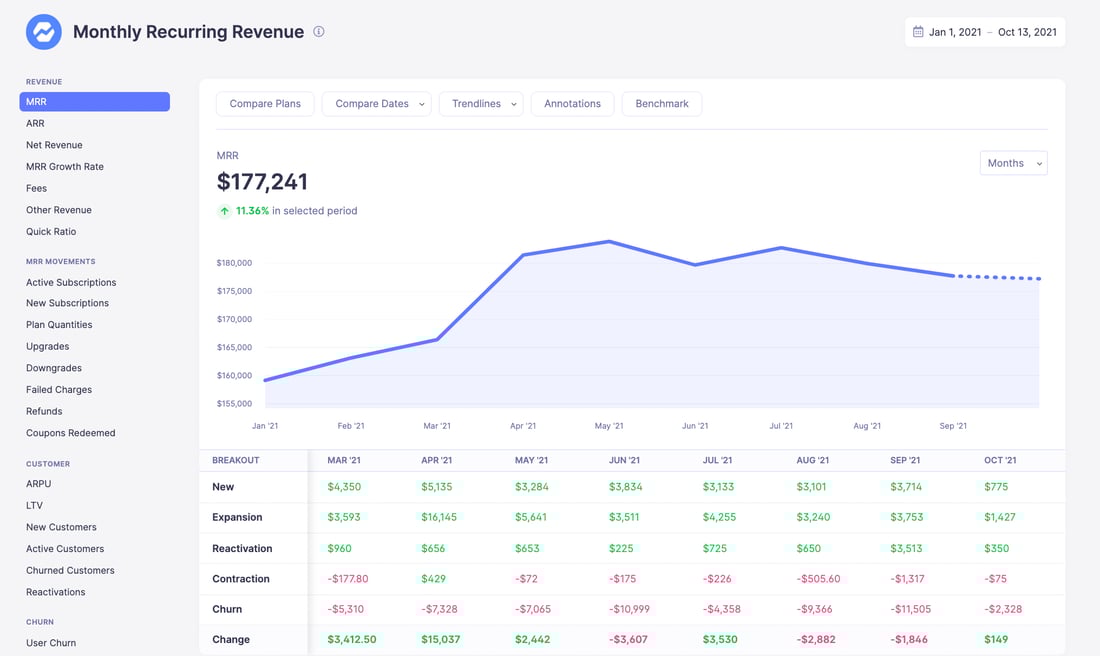Viewport: 1100px width, 656px height.
Task: Open the Churned Customers report
Action: pos(69,570)
